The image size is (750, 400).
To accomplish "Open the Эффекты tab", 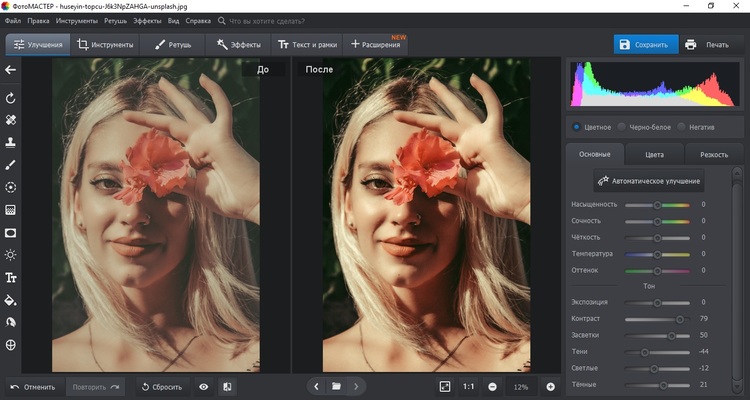I will tap(238, 45).
